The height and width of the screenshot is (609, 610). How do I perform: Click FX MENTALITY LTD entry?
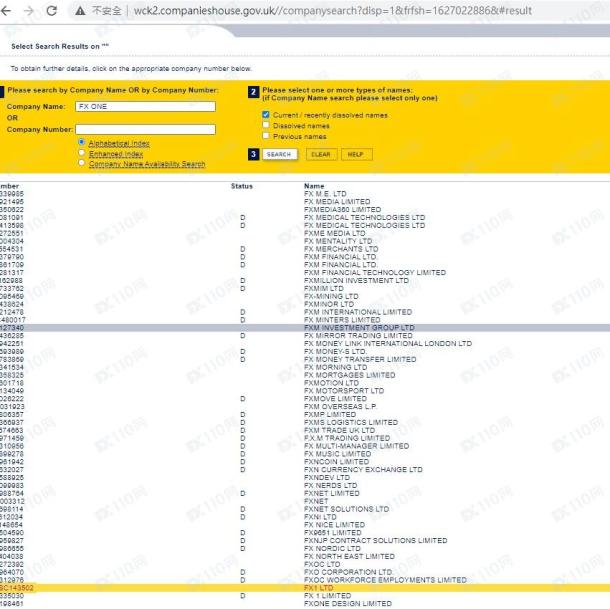(338, 241)
